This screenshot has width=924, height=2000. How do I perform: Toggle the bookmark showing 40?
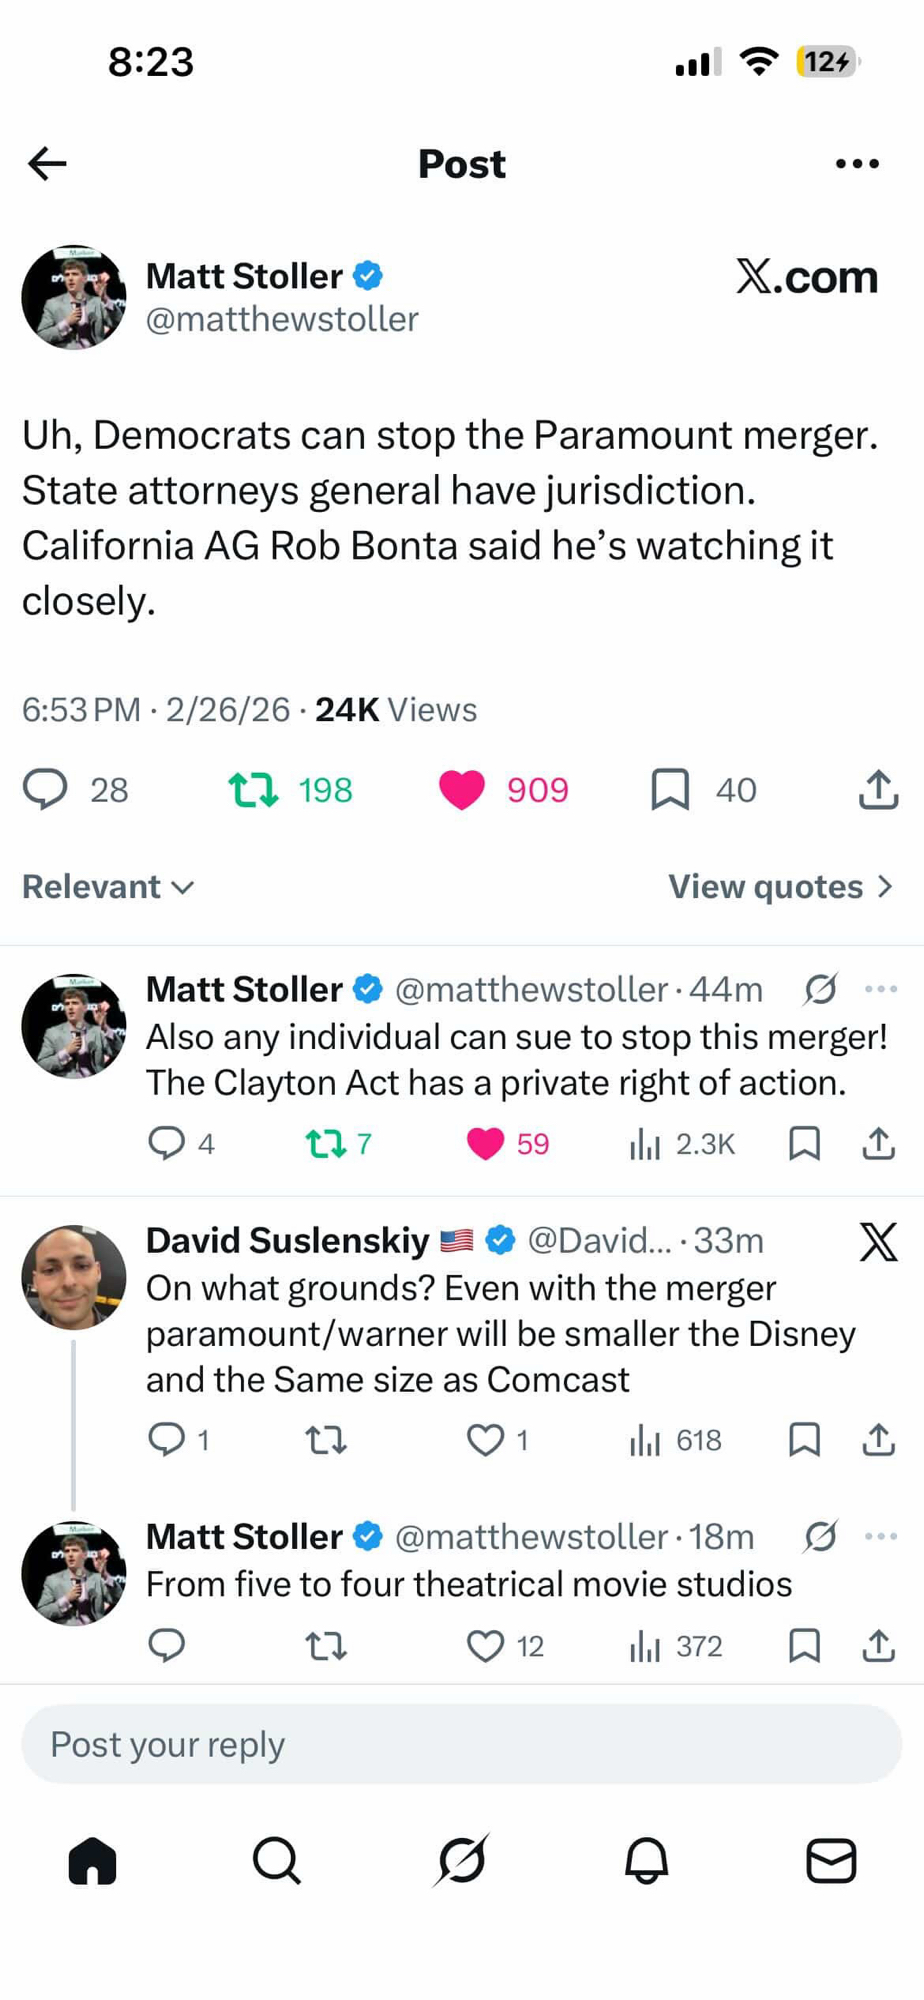(x=670, y=789)
